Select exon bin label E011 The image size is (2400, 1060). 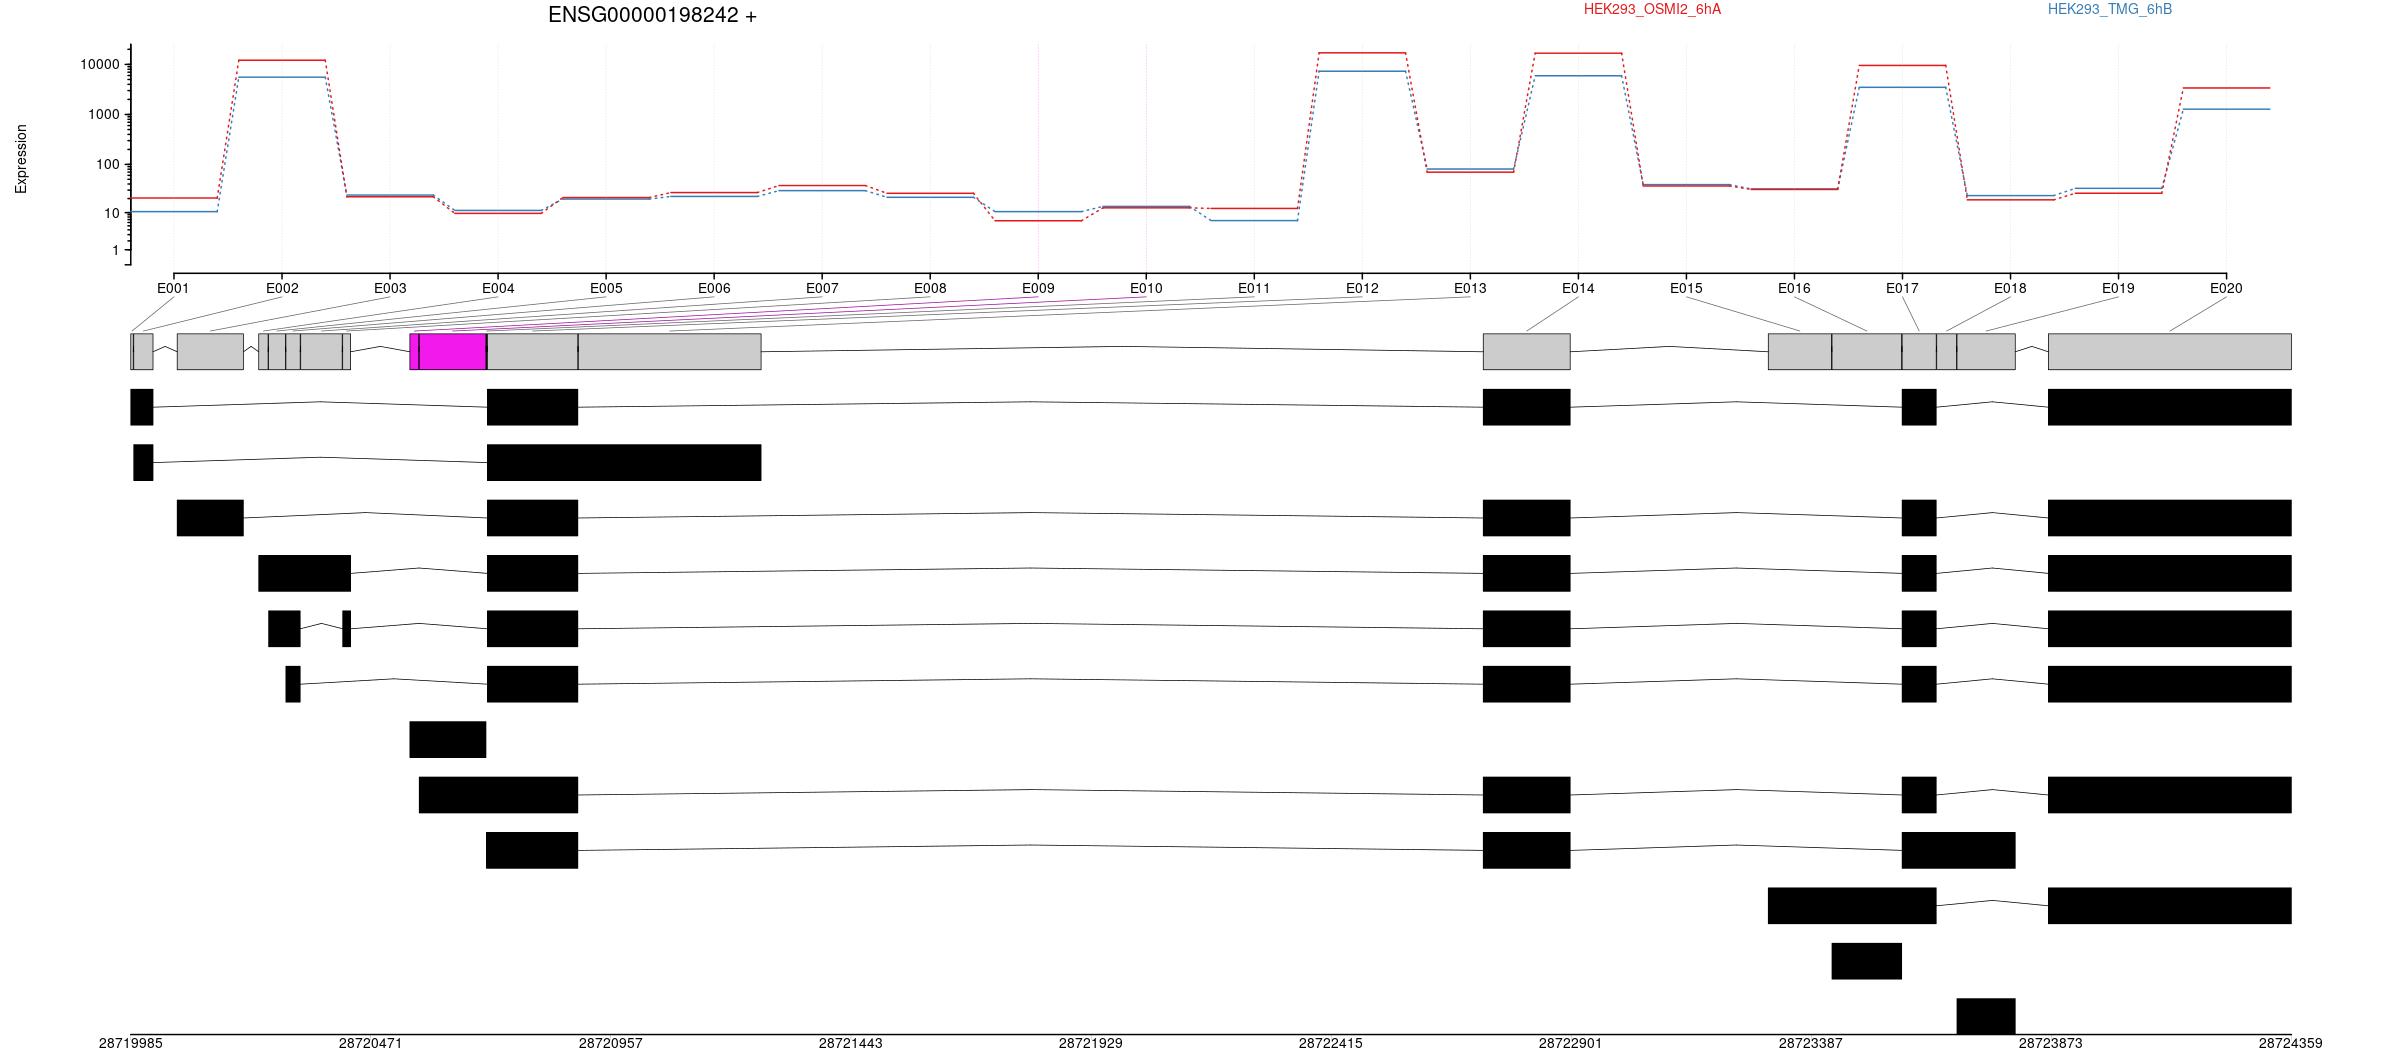[1254, 288]
